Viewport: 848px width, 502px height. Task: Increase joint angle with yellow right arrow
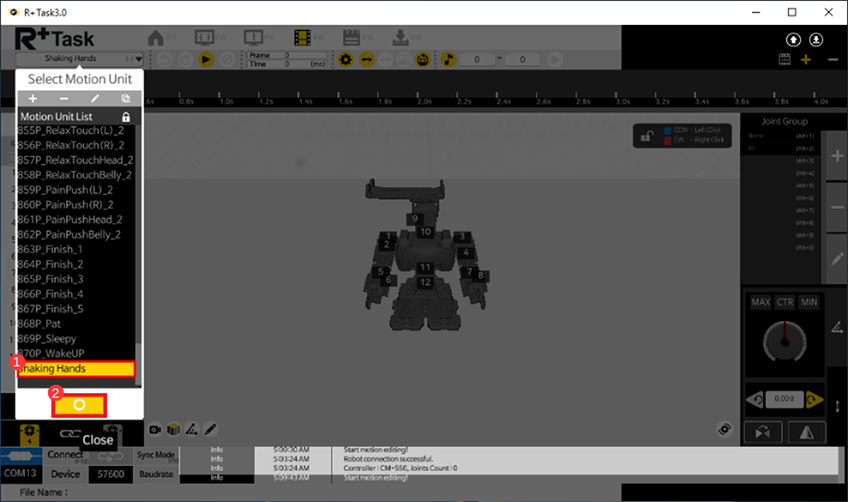pyautogui.click(x=817, y=401)
